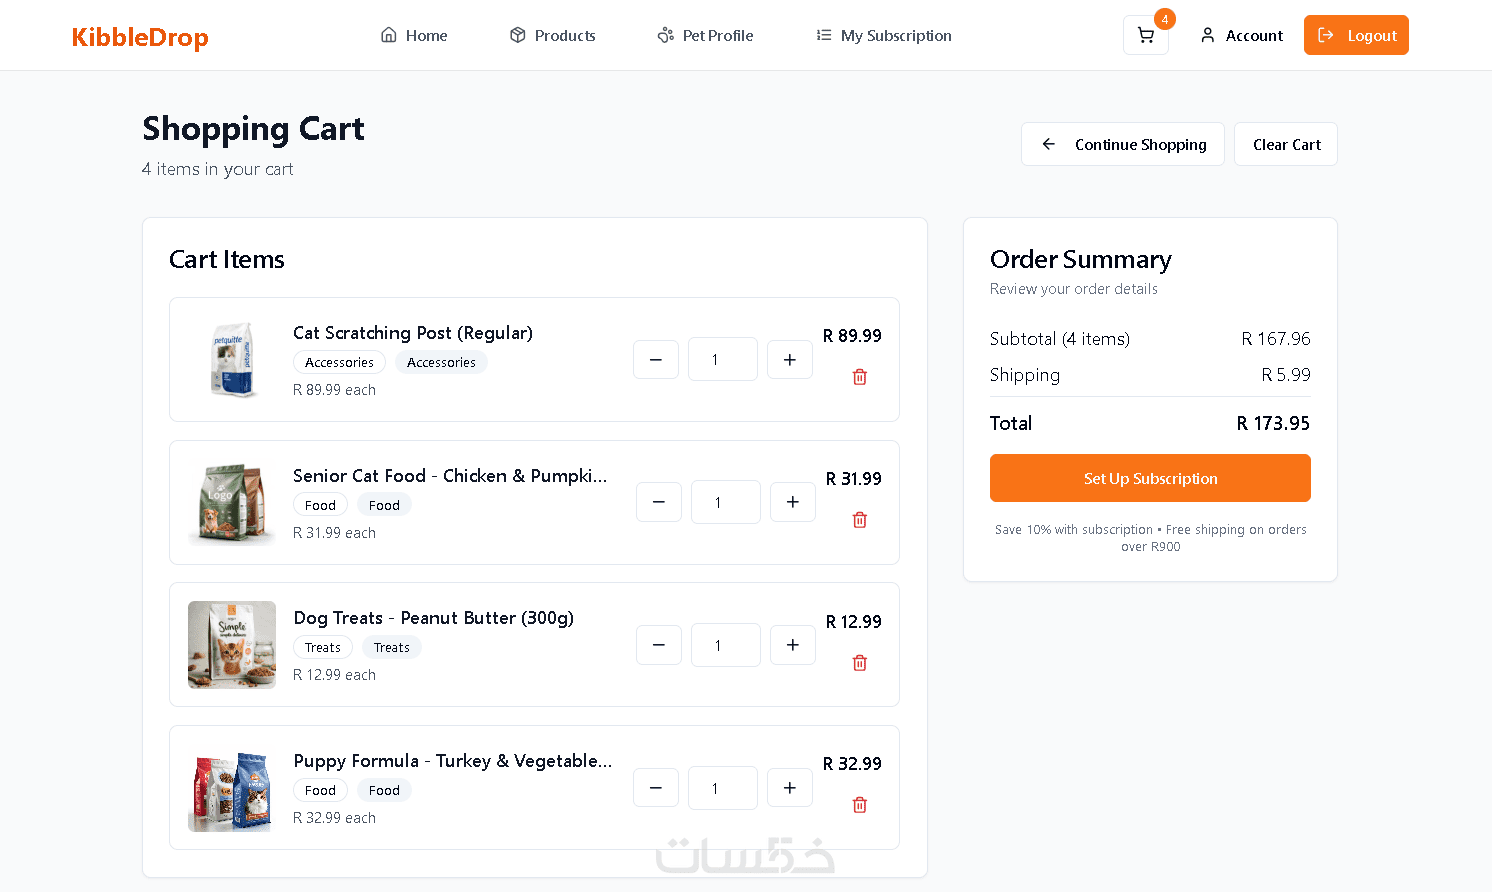The image size is (1492, 892).
Task: Trash the Dog Treats Peanut Butter item
Action: point(860,663)
